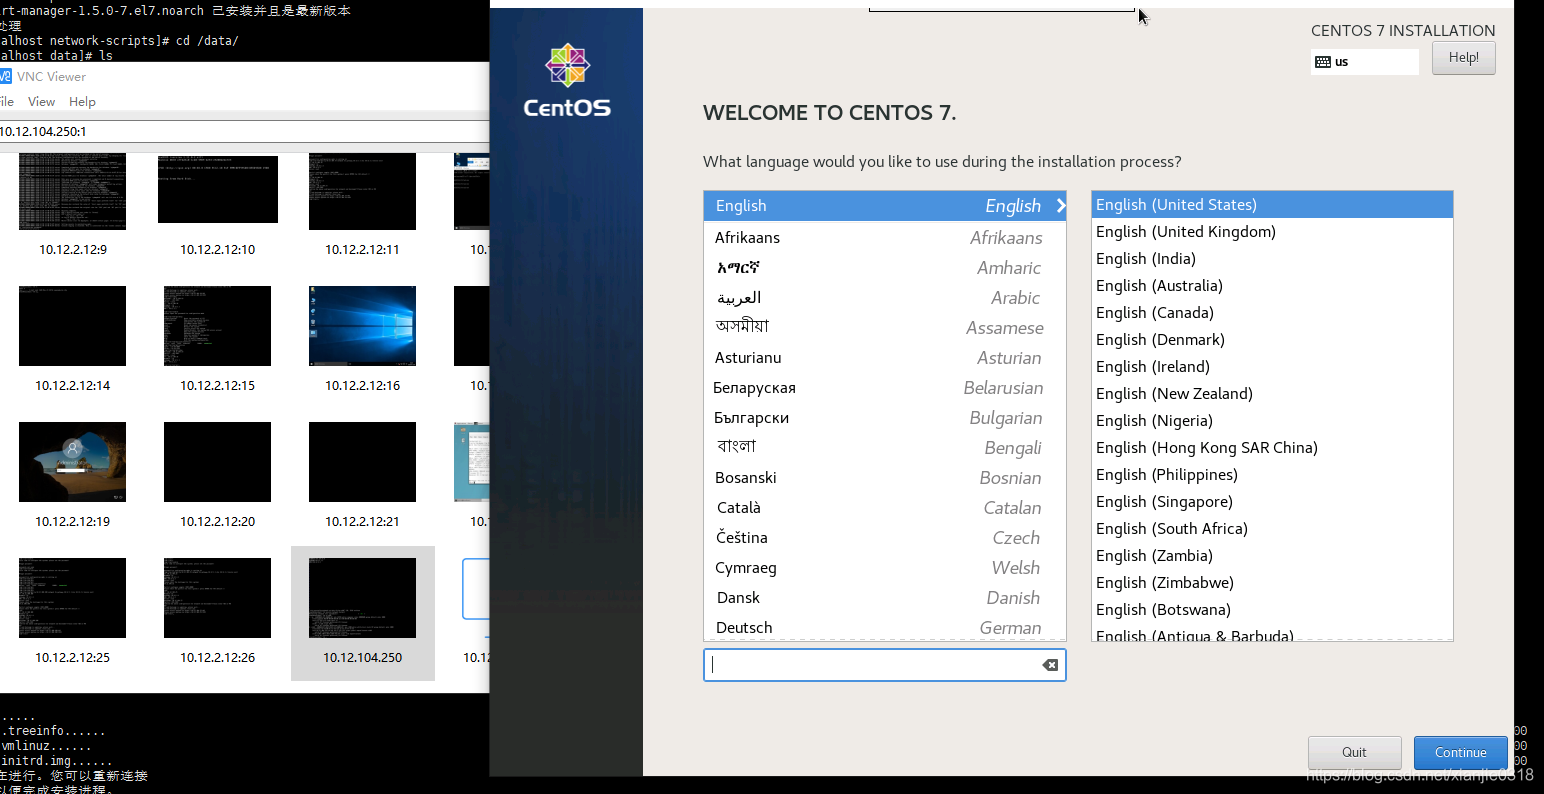Choose English (Hong Kong SAR China) locale
Screen dimensions: 1544x794
point(1272,448)
